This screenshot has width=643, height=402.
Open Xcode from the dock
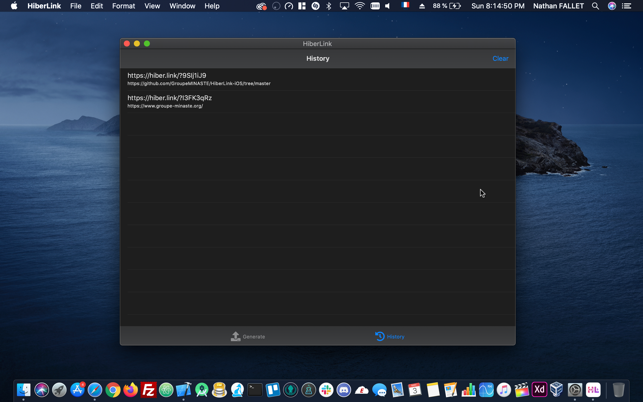click(x=183, y=389)
